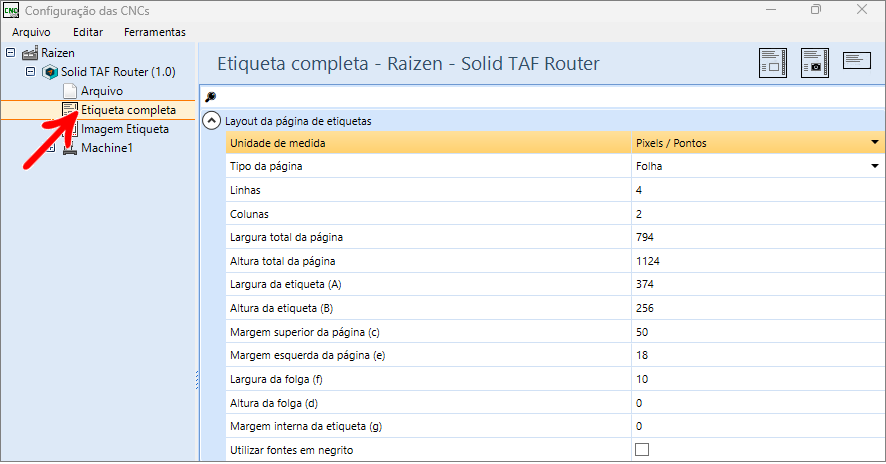Click the search key icon in filter bar
Image resolution: width=886 pixels, height=464 pixels.
(210, 97)
